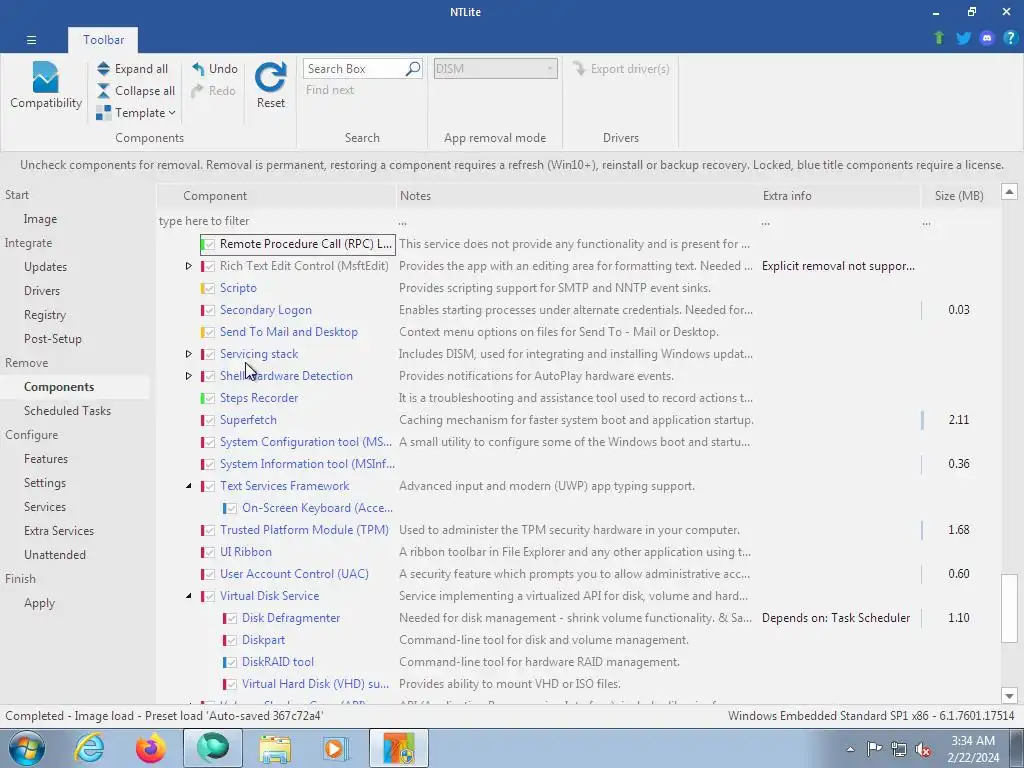
Task: Expand Rich Text Edit Control node
Action: (189, 266)
